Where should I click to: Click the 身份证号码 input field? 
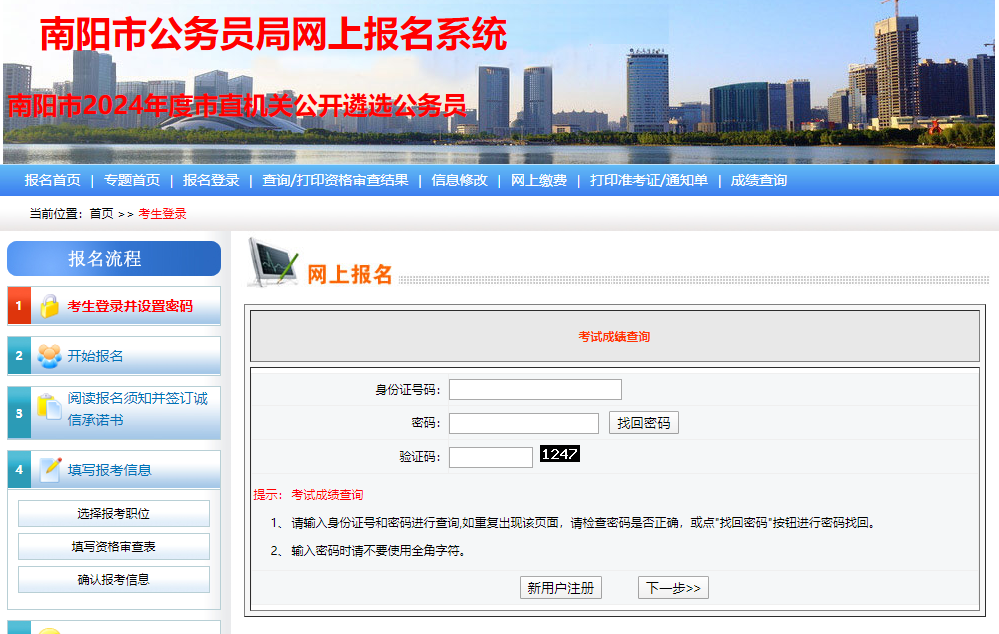point(535,390)
